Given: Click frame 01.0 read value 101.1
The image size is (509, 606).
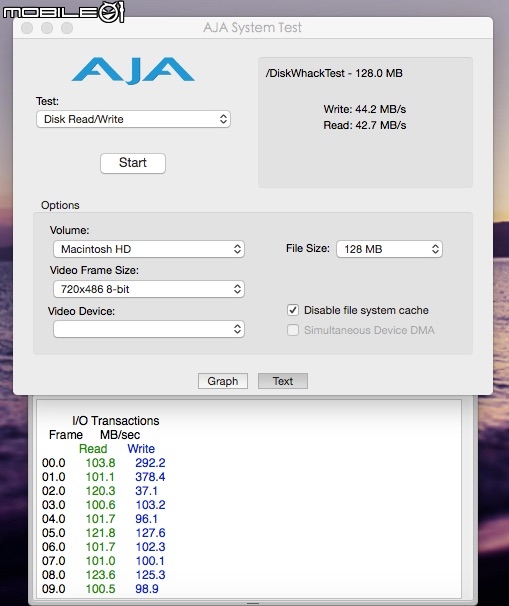Looking at the screenshot, I should click(100, 477).
